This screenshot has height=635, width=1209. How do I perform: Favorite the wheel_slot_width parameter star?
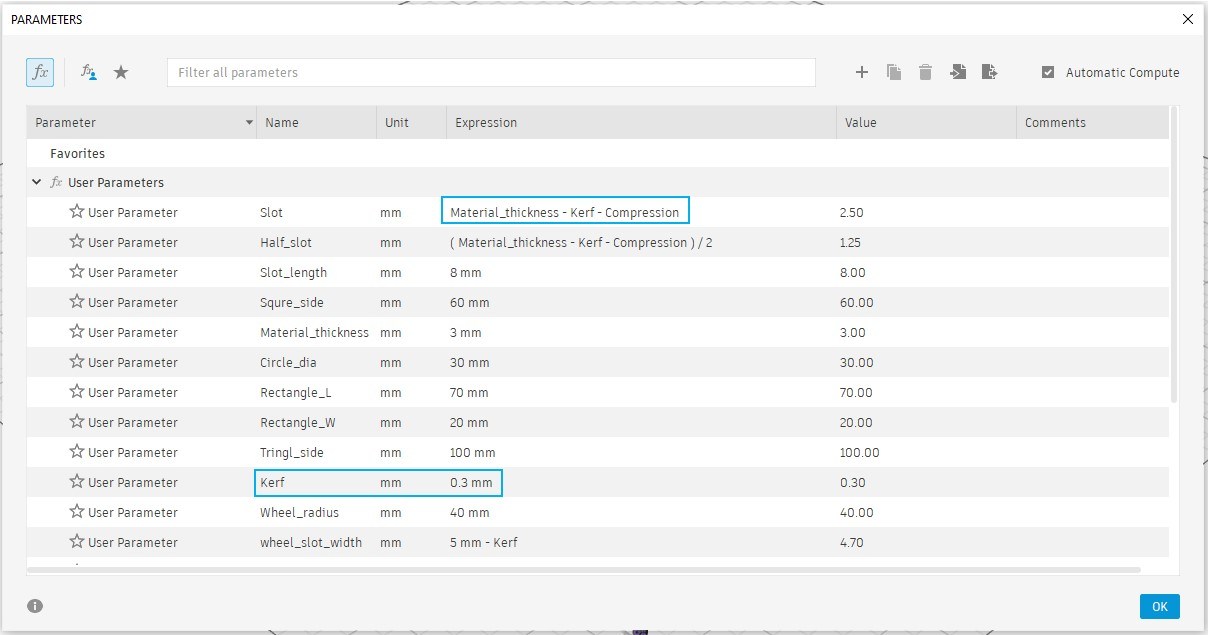click(x=77, y=542)
